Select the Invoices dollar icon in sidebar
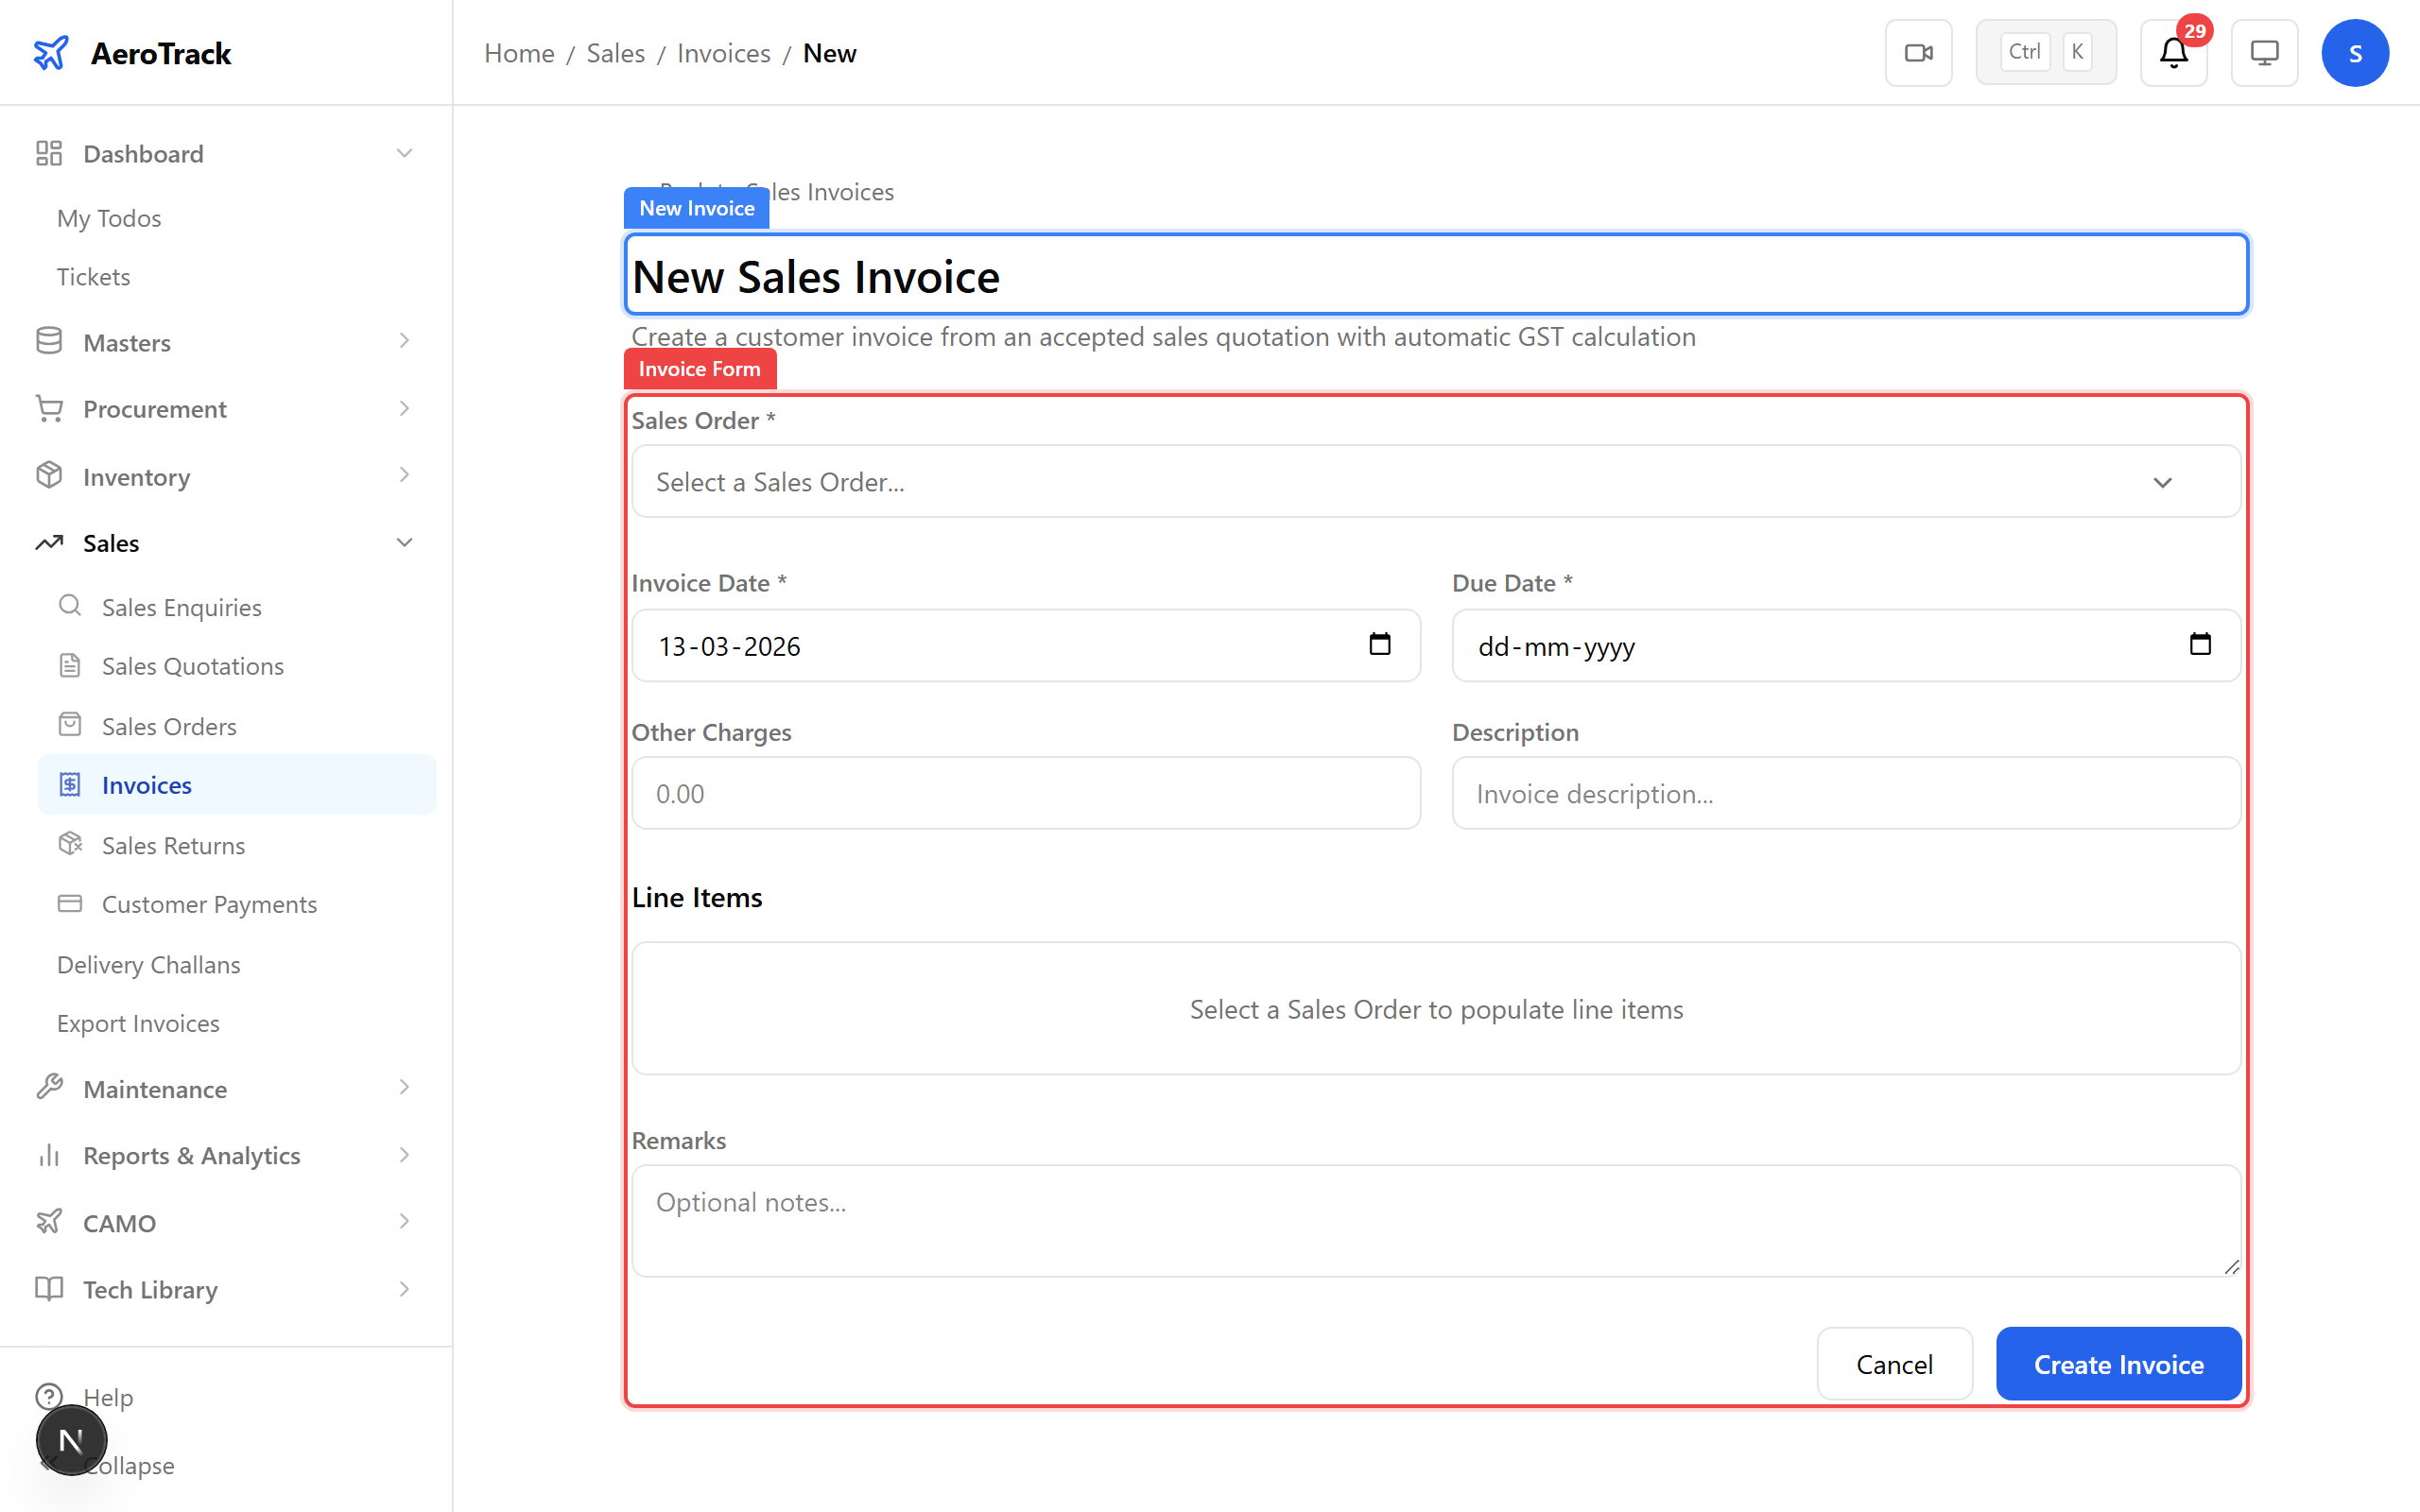Viewport: 2420px width, 1512px height. [x=69, y=784]
